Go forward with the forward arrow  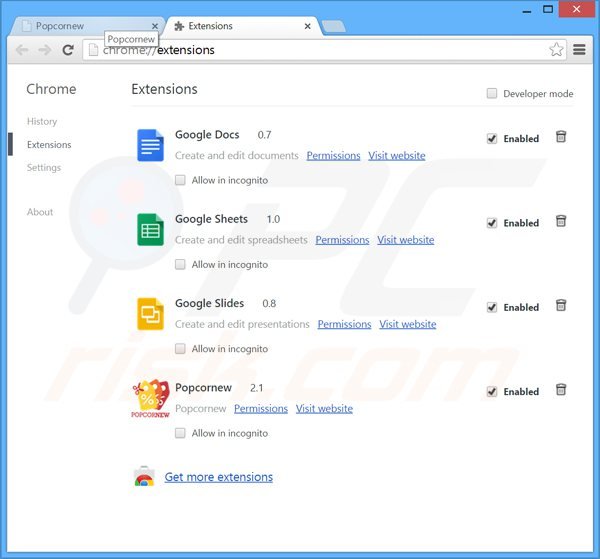pyautogui.click(x=45, y=50)
